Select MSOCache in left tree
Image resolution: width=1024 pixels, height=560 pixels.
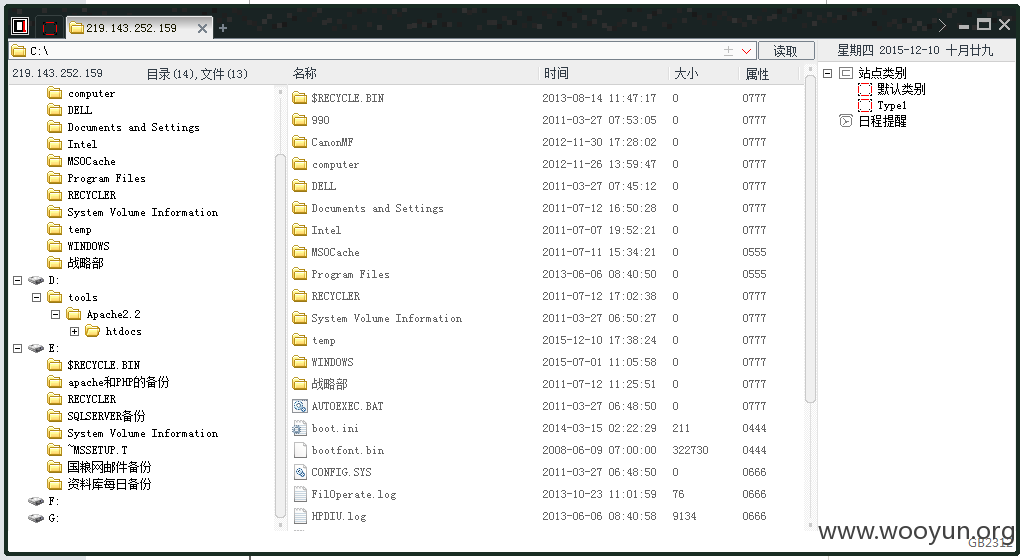click(x=91, y=161)
